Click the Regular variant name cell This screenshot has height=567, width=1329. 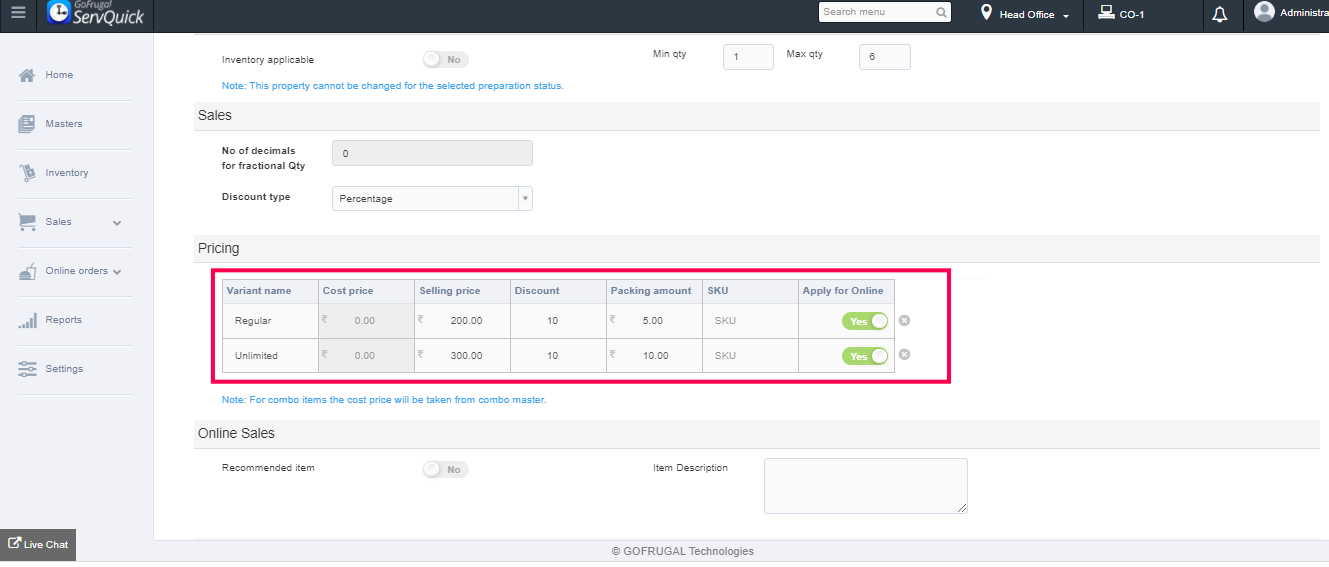270,321
